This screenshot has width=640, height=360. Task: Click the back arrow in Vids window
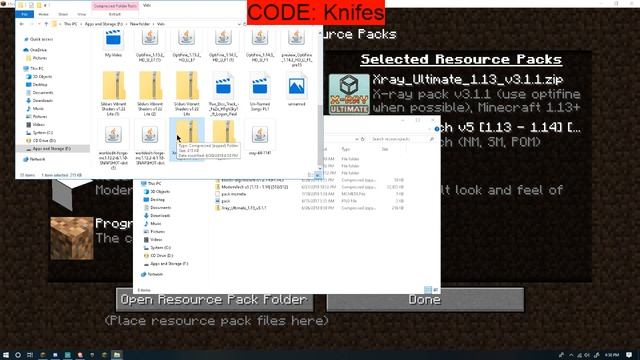22,24
